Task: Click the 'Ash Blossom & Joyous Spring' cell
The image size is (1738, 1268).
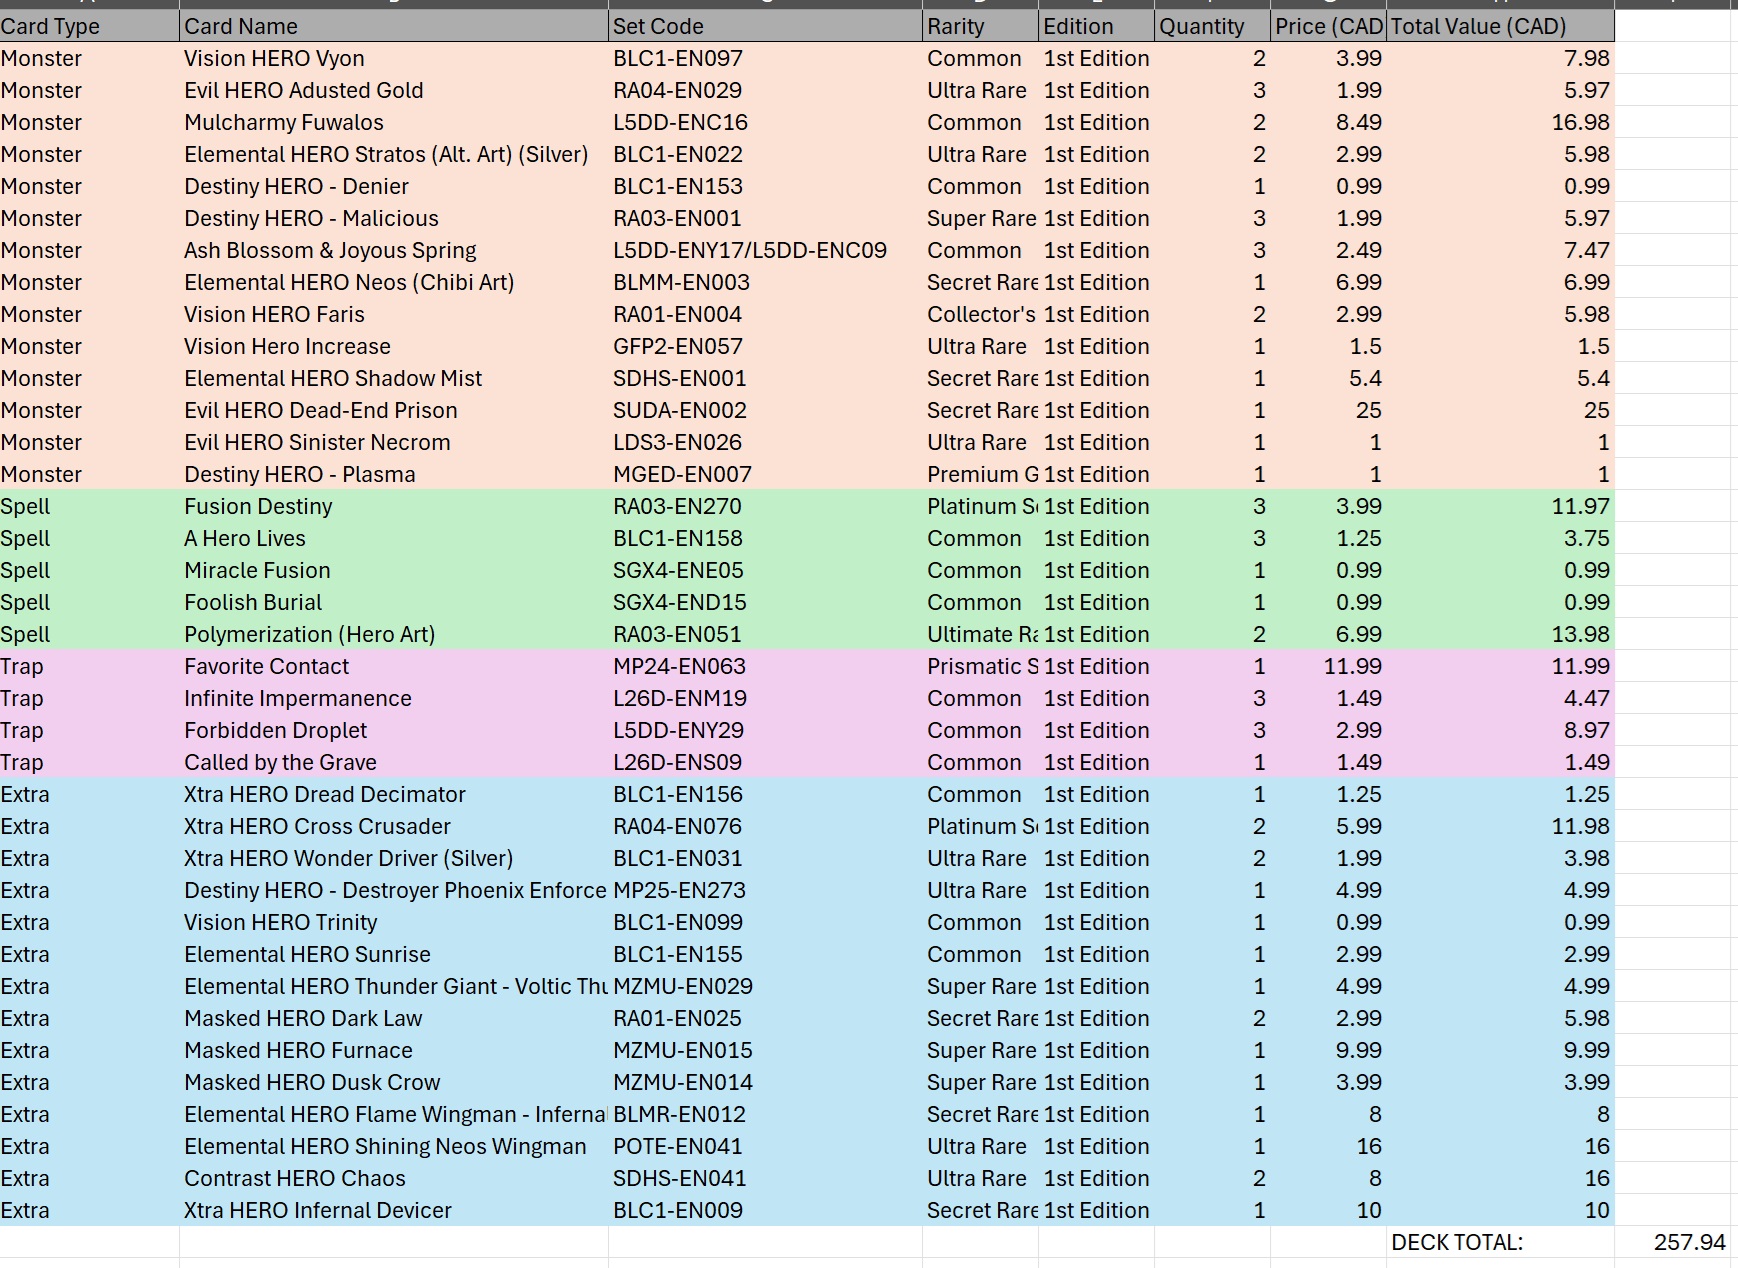Action: click(x=394, y=250)
